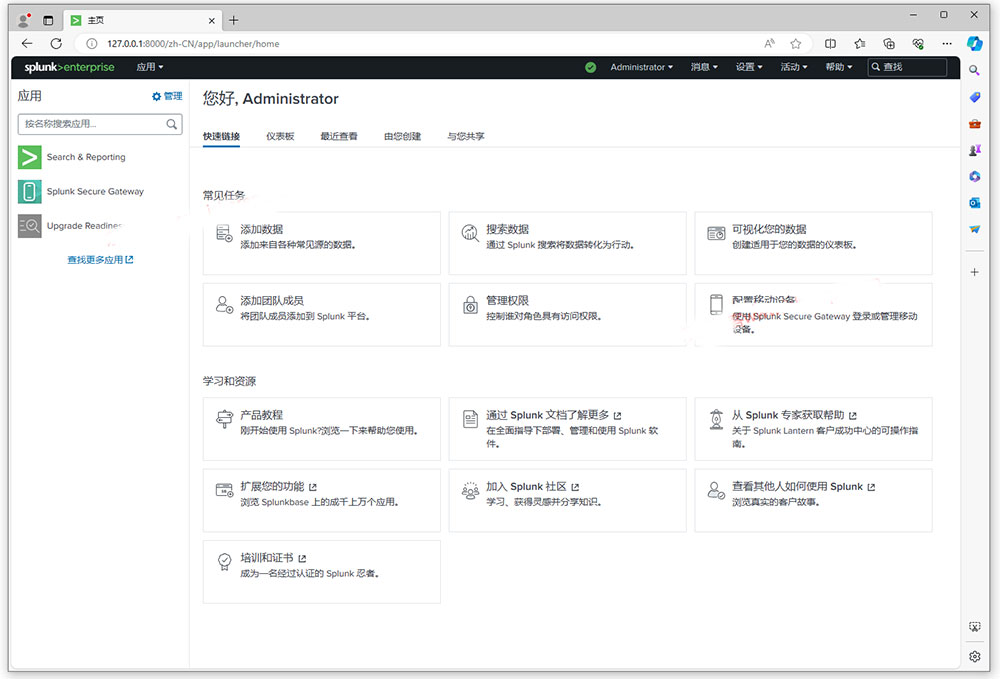Click the 加入 Splunk 社区 card title
This screenshot has width=1000, height=679.
tap(526, 486)
